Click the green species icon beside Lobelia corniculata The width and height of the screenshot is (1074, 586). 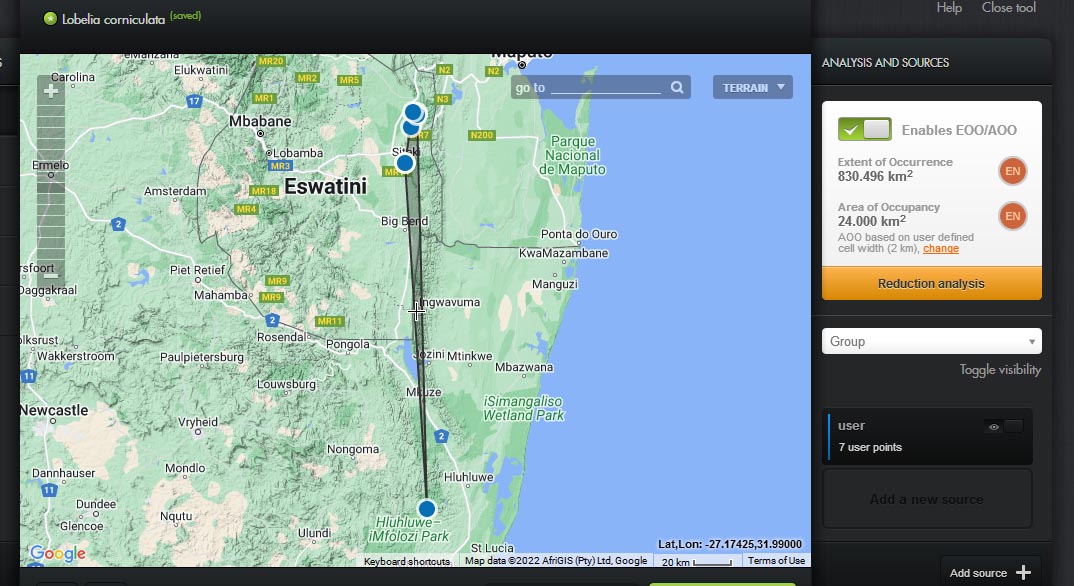[x=50, y=19]
